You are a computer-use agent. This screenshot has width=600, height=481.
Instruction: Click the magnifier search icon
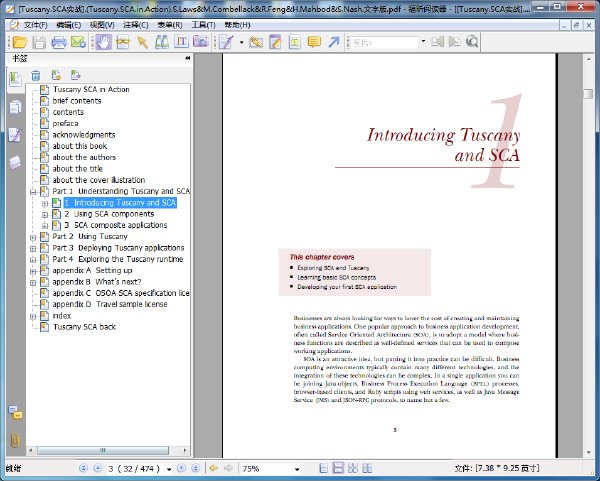click(x=472, y=42)
